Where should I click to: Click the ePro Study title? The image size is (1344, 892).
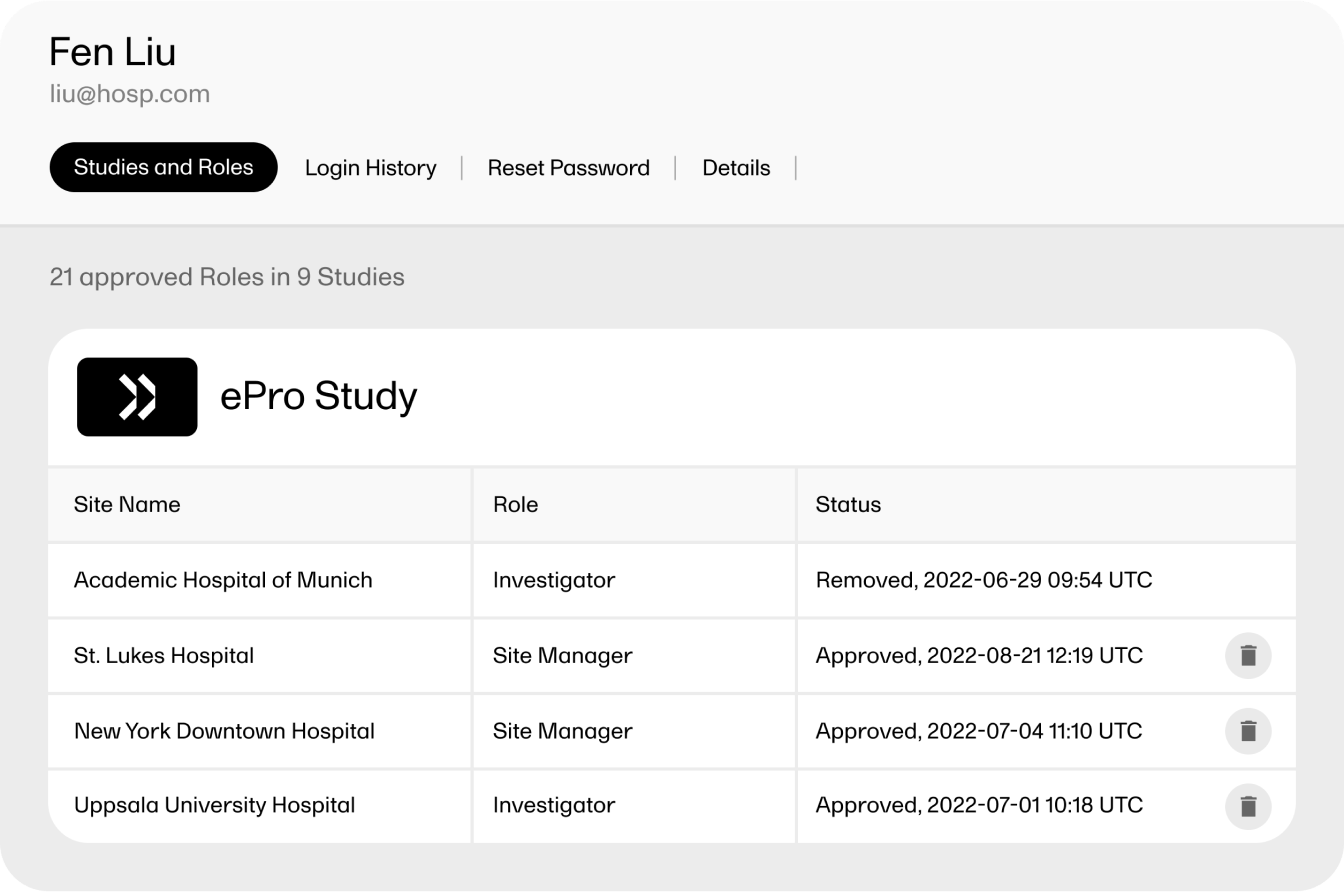(319, 396)
